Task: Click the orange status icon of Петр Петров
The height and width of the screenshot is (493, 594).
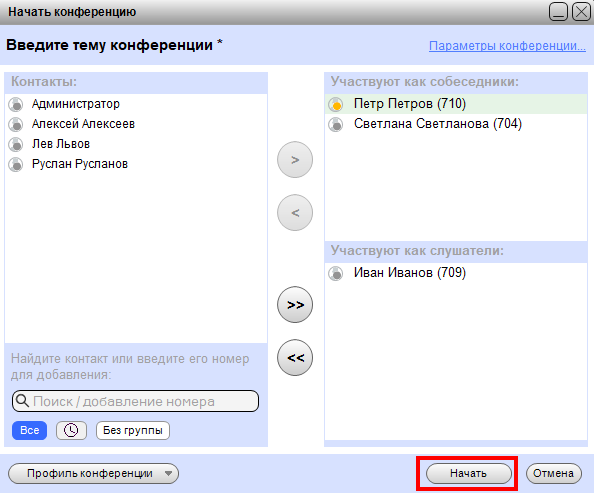Action: point(336,104)
